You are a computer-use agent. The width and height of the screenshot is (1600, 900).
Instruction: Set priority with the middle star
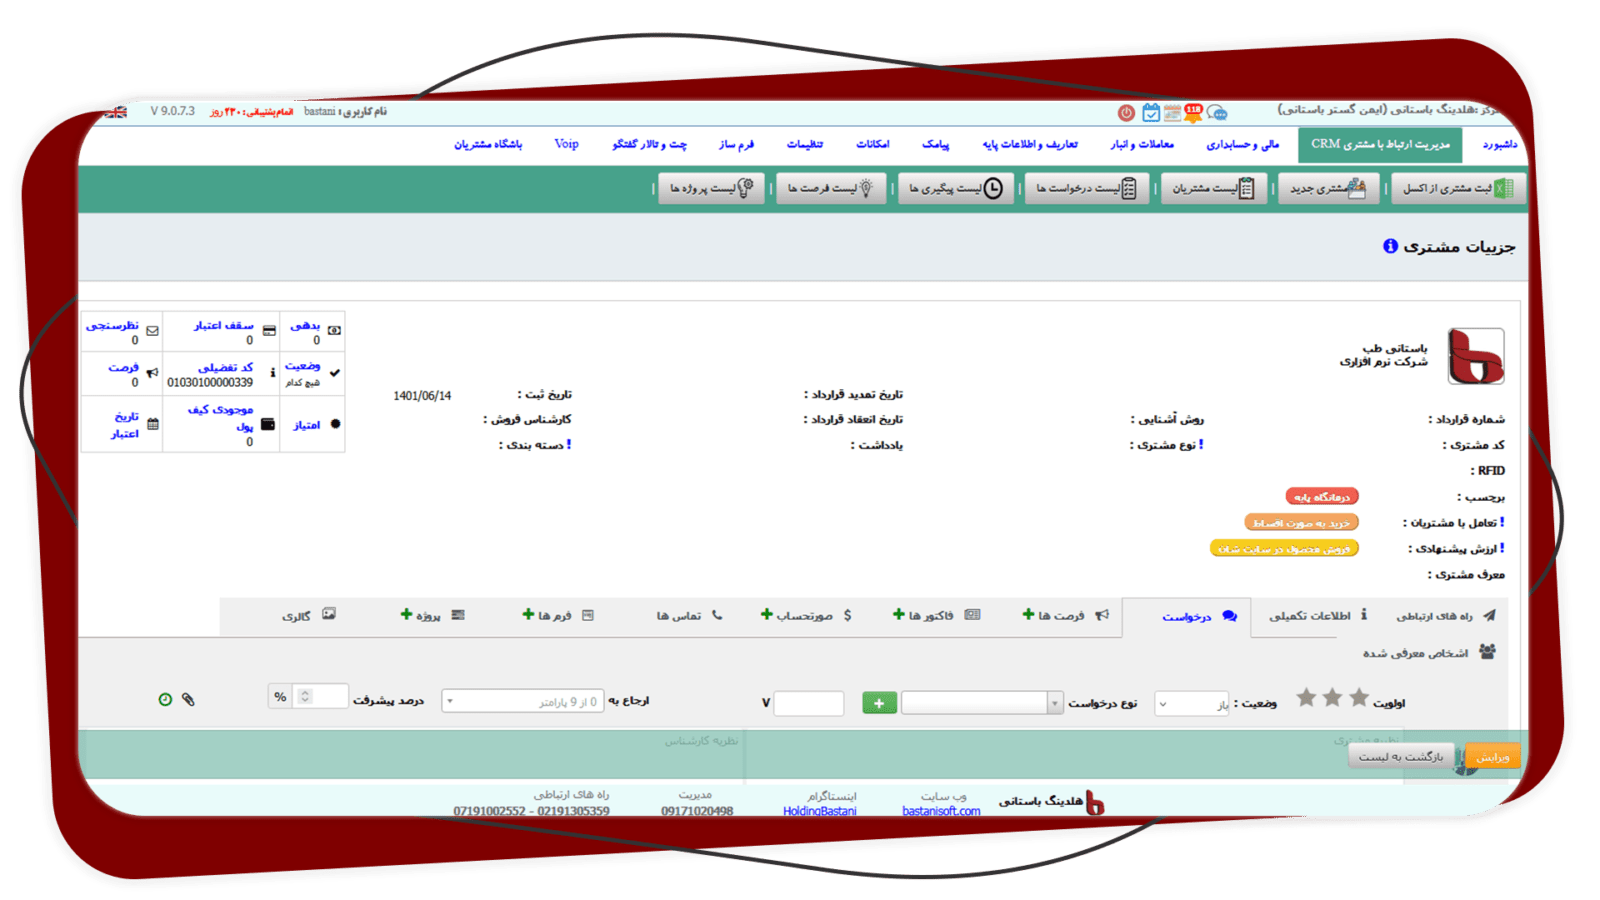pyautogui.click(x=1332, y=698)
